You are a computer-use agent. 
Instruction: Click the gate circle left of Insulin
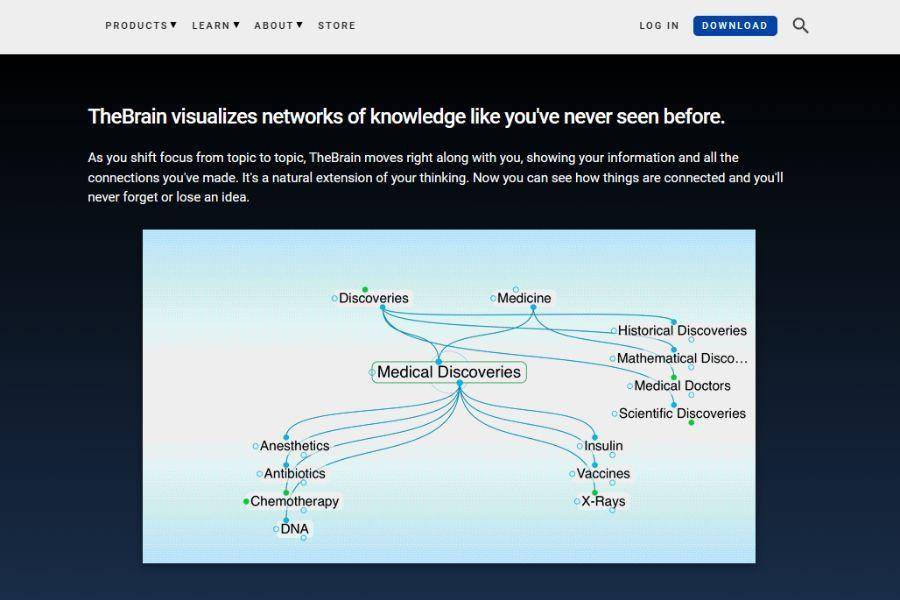580,446
